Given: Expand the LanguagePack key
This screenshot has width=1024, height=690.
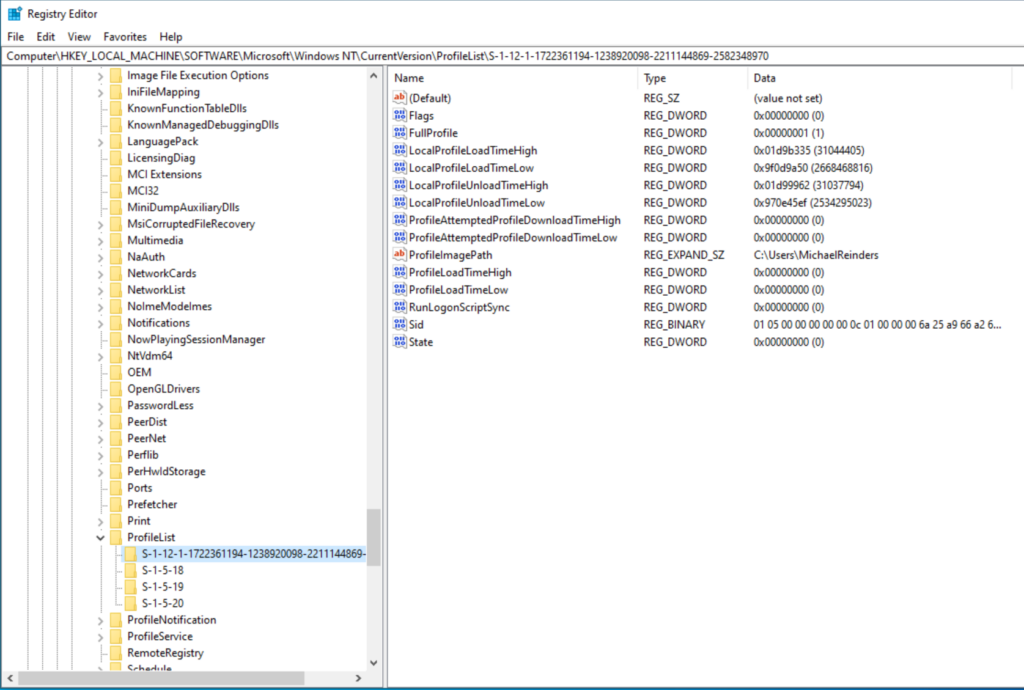Looking at the screenshot, I should pyautogui.click(x=100, y=142).
